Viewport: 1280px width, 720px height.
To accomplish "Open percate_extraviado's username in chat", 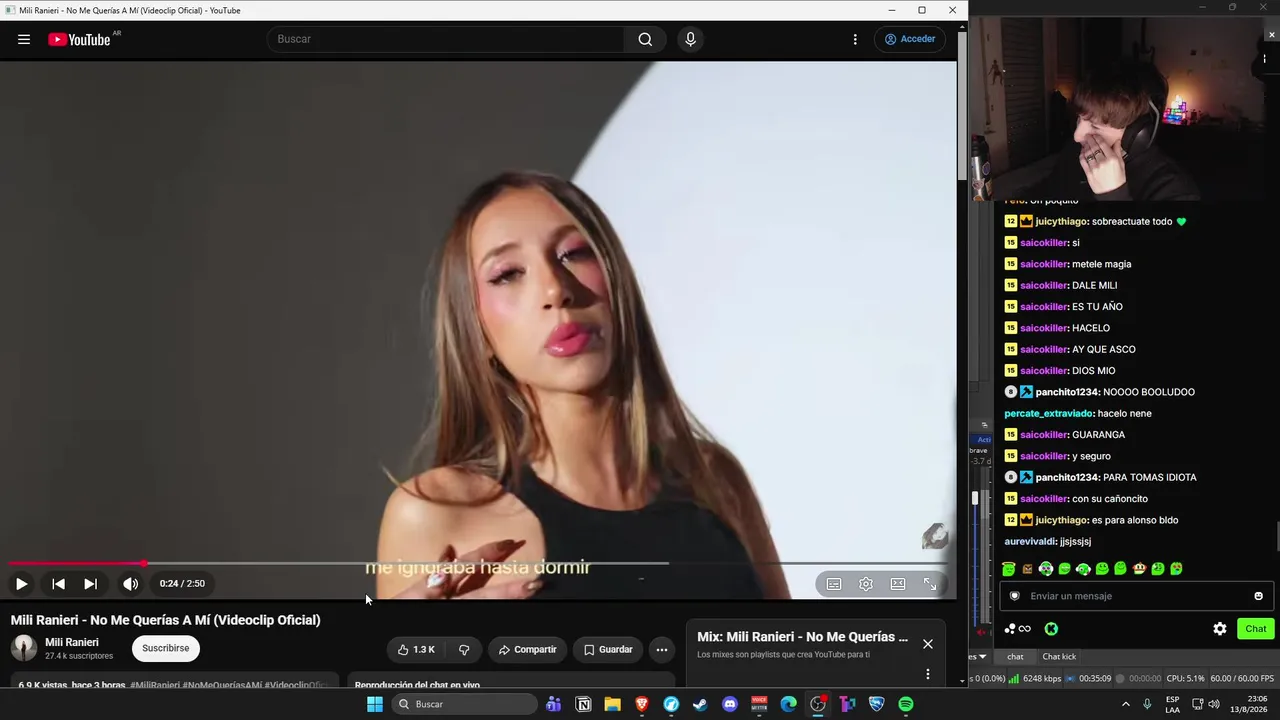I will [x=1049, y=413].
